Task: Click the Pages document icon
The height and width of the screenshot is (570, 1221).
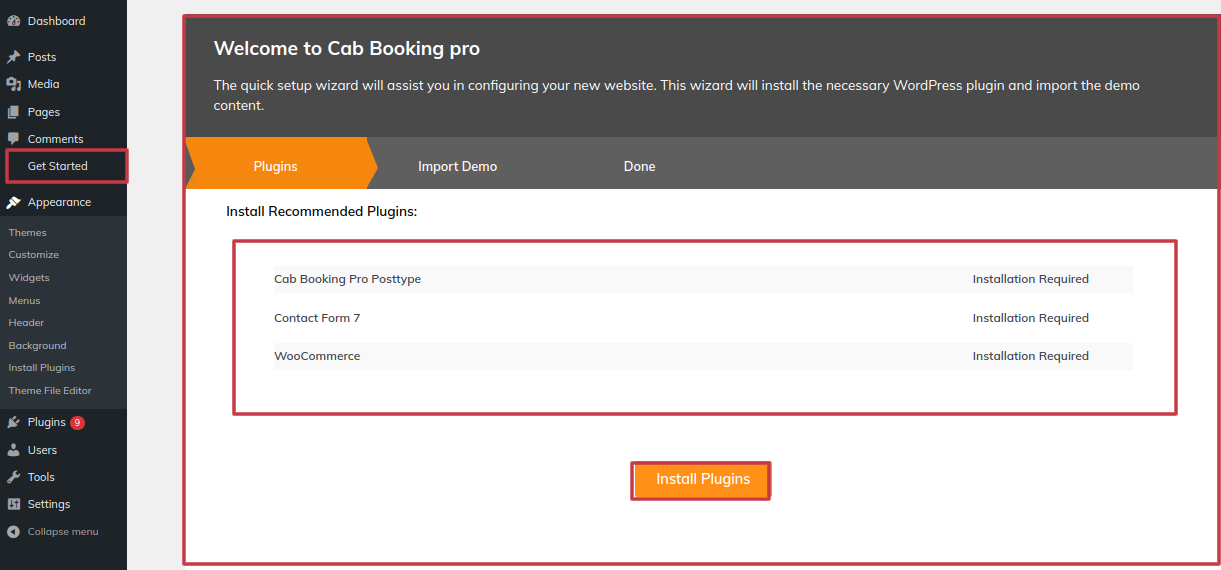Action: (x=14, y=112)
